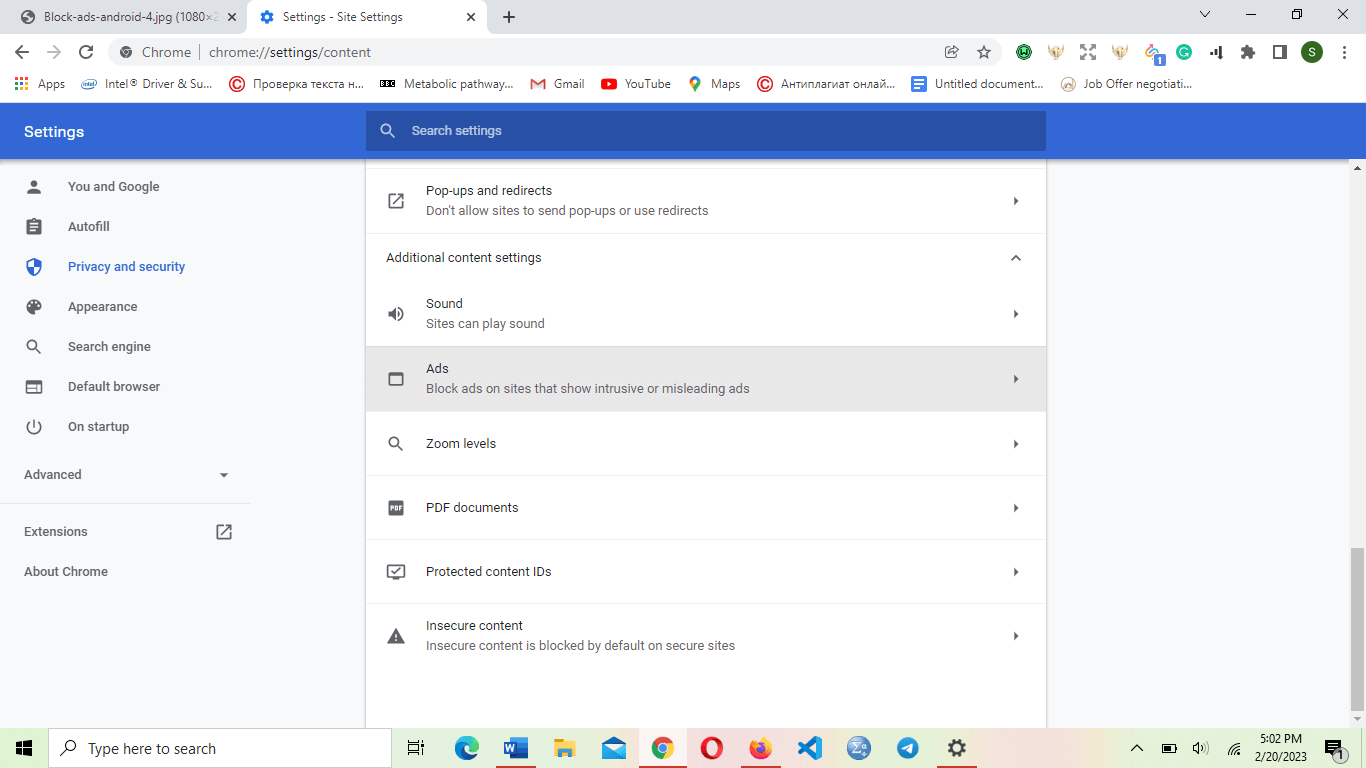Open Telegram from the taskbar
This screenshot has width=1366, height=768.
(908, 748)
